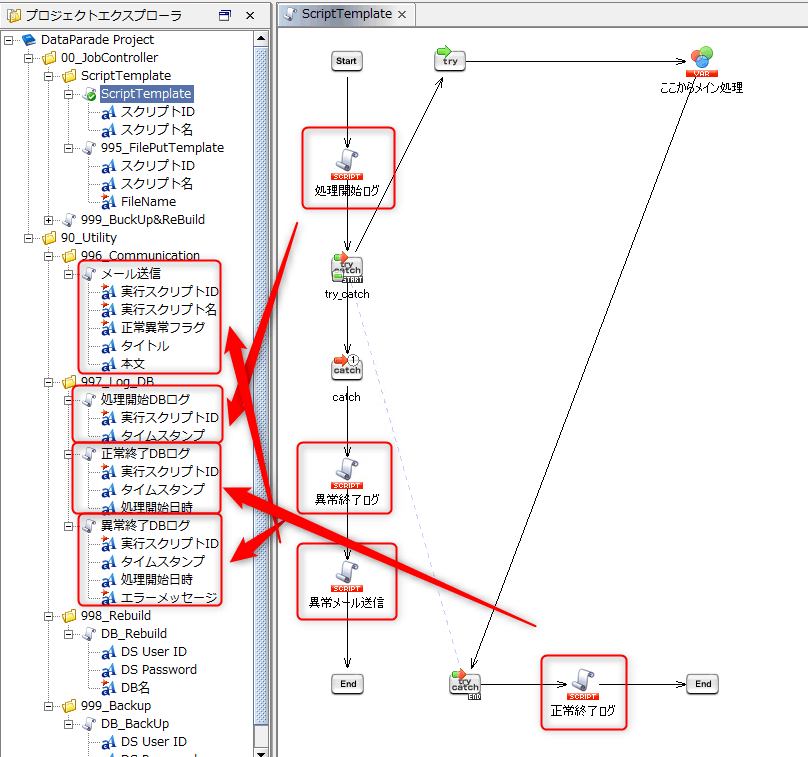Click the 999_BuckUp&ReBuild script icon
This screenshot has width=808, height=757.
[x=69, y=220]
